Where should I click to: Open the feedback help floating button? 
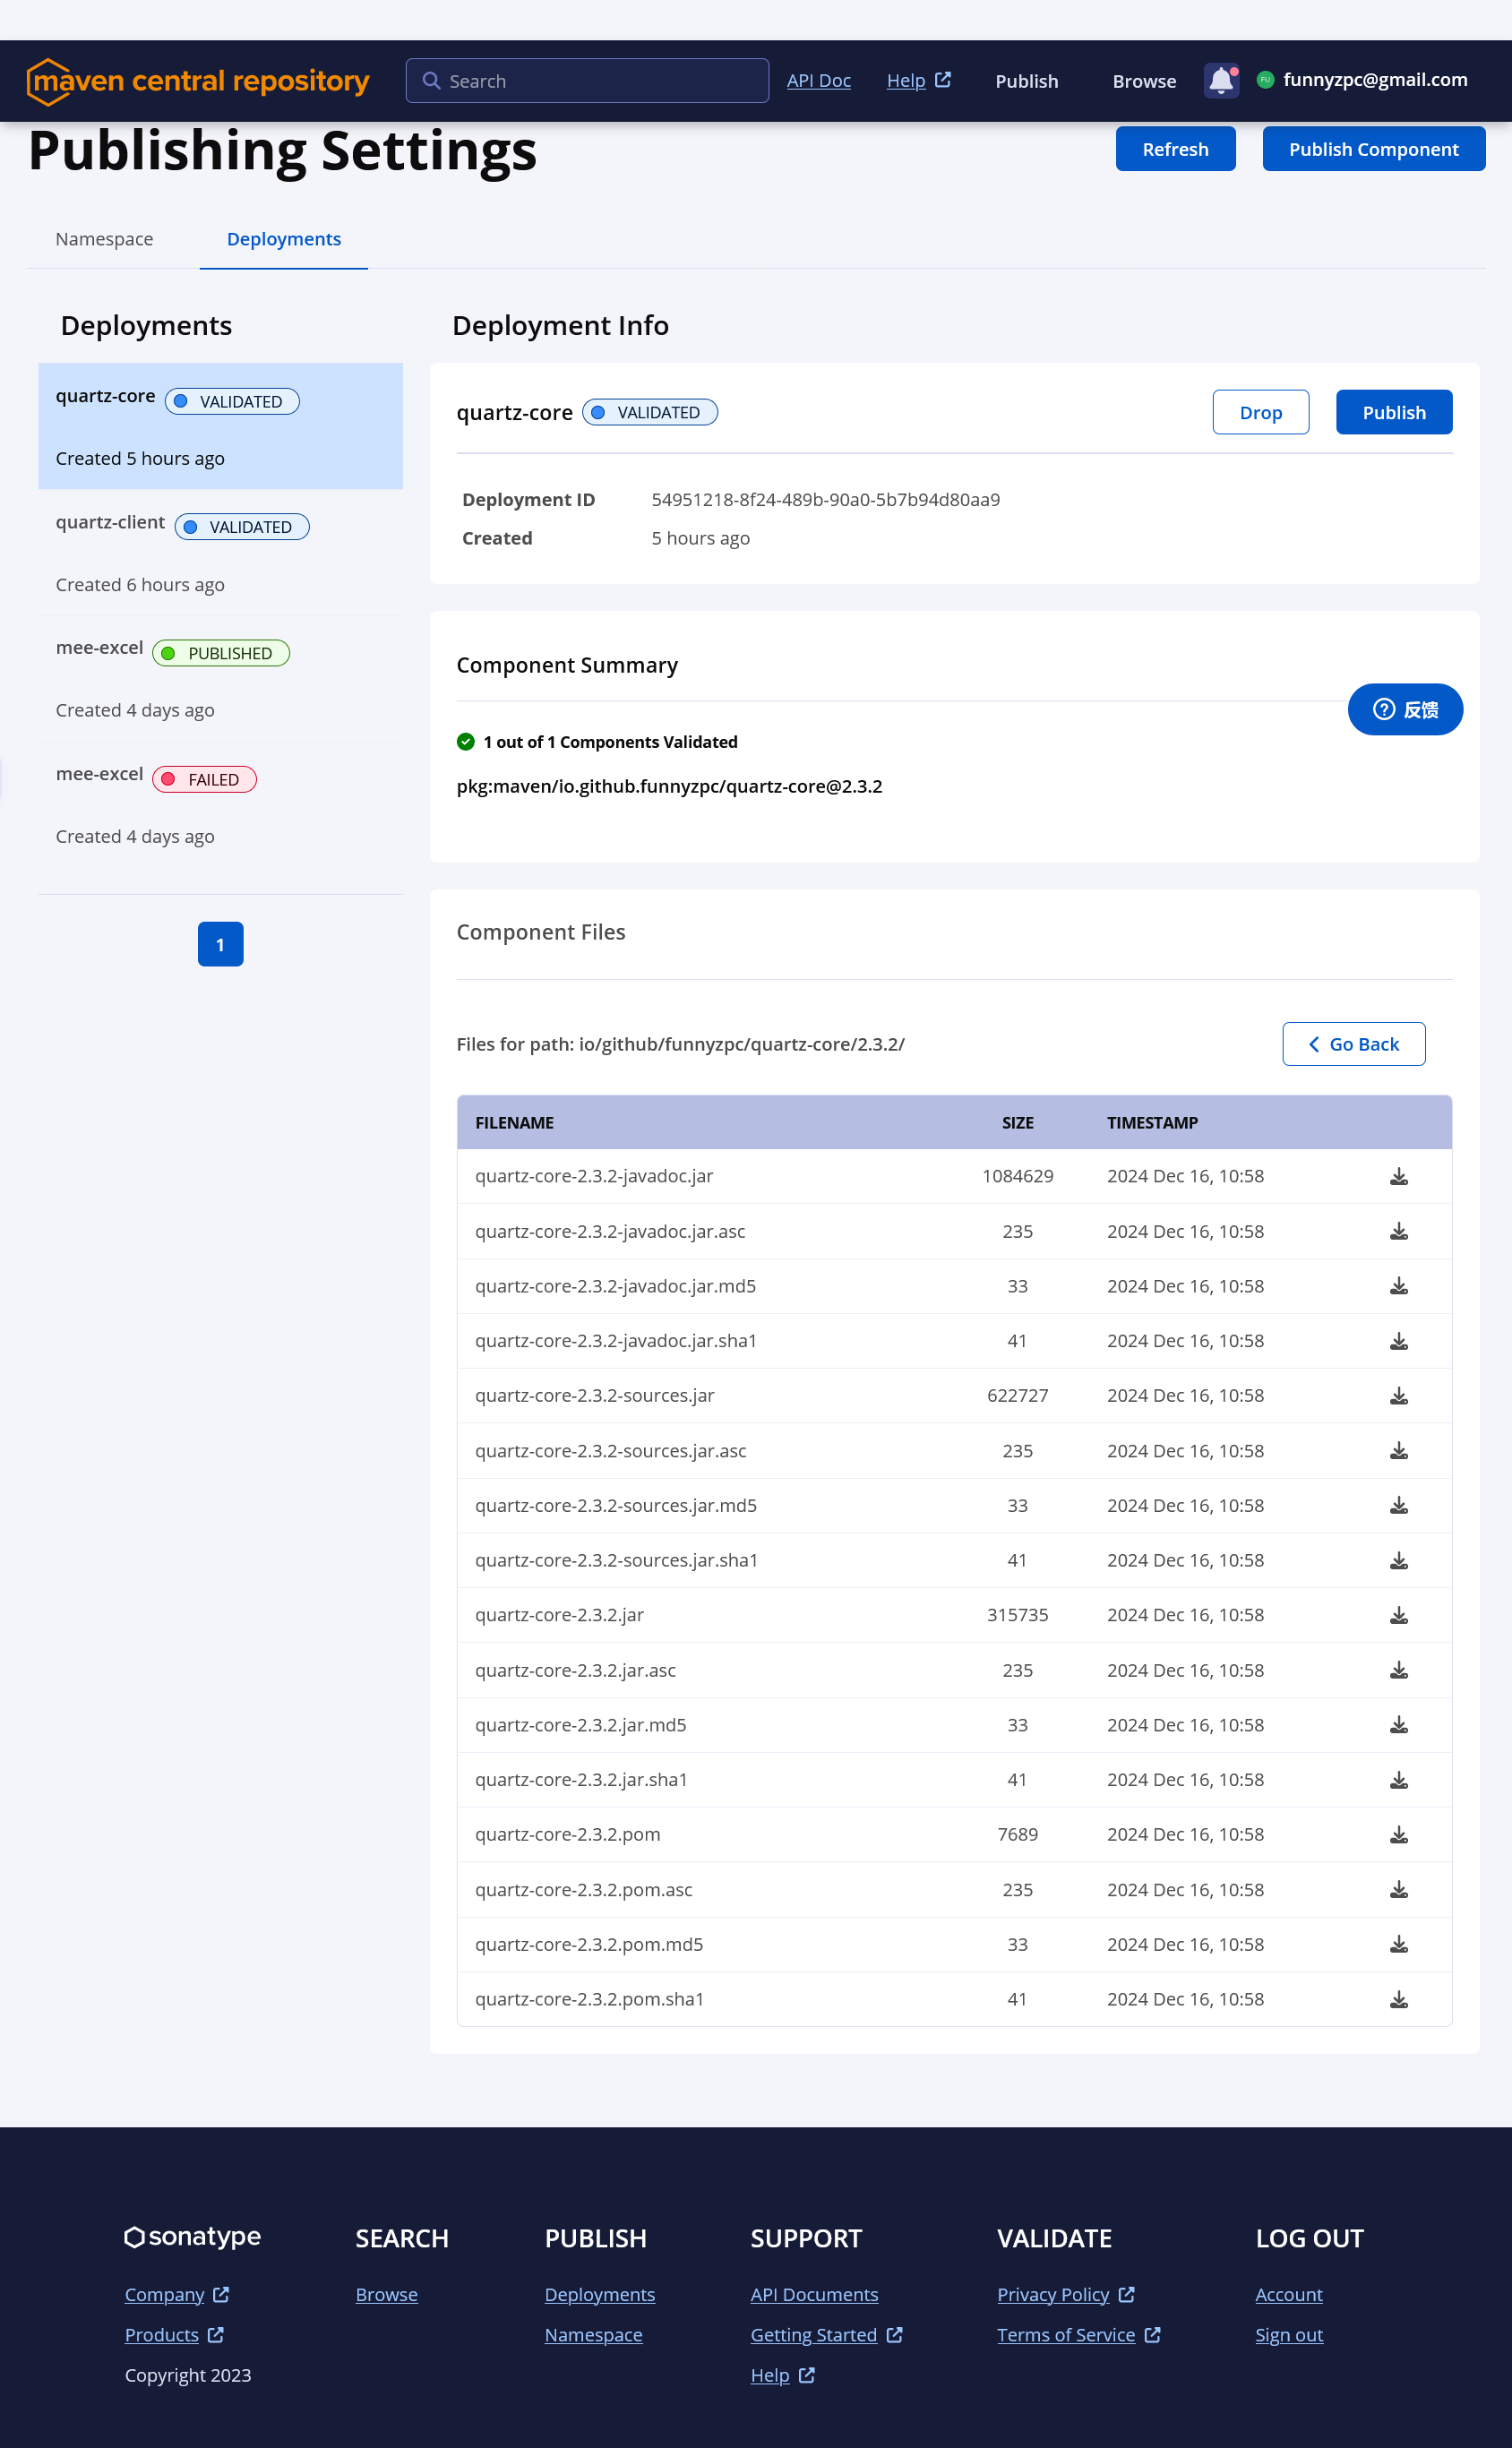pos(1404,709)
